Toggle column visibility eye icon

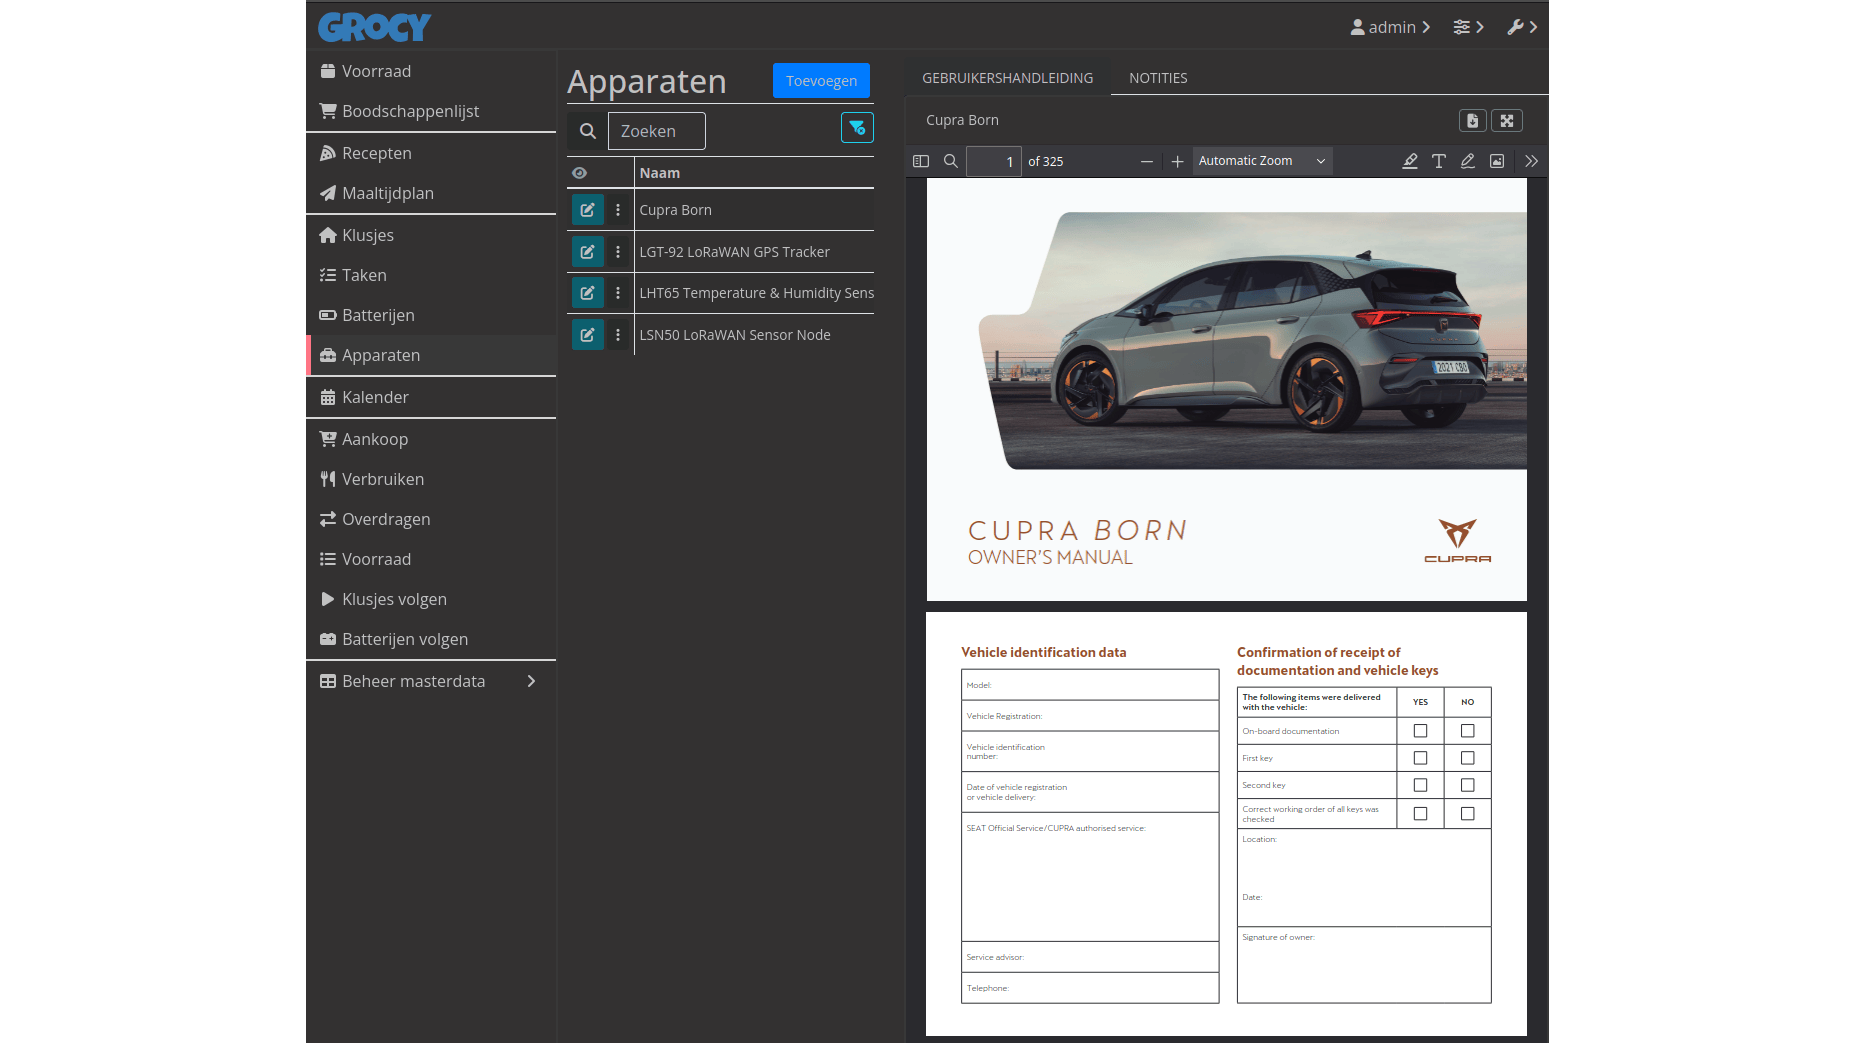[579, 173]
